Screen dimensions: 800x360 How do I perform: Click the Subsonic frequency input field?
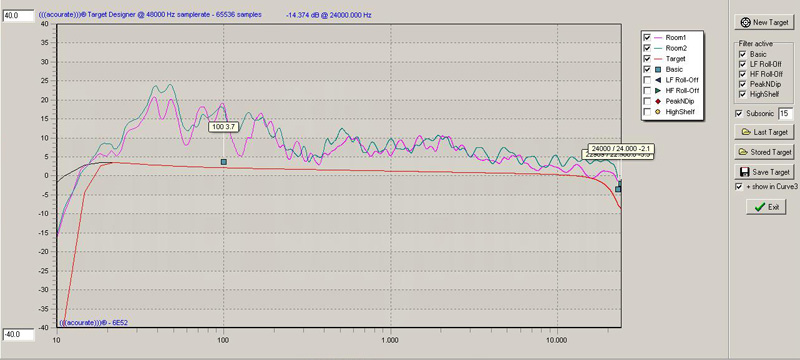point(786,114)
